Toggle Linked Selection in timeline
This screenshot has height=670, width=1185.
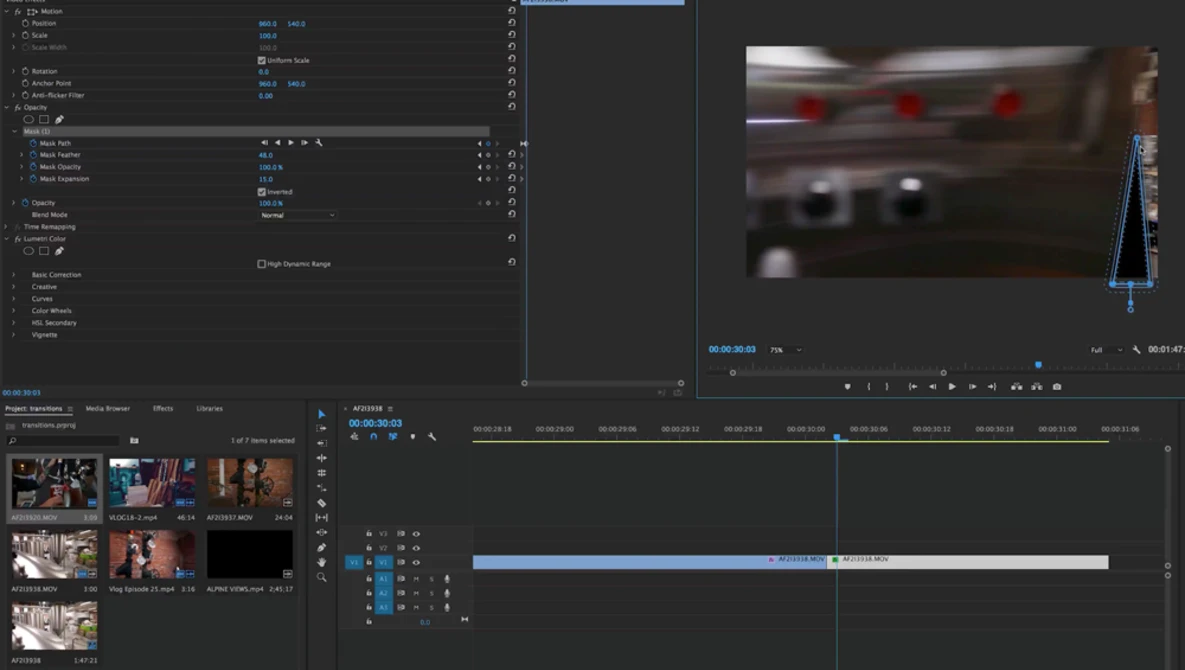click(393, 437)
